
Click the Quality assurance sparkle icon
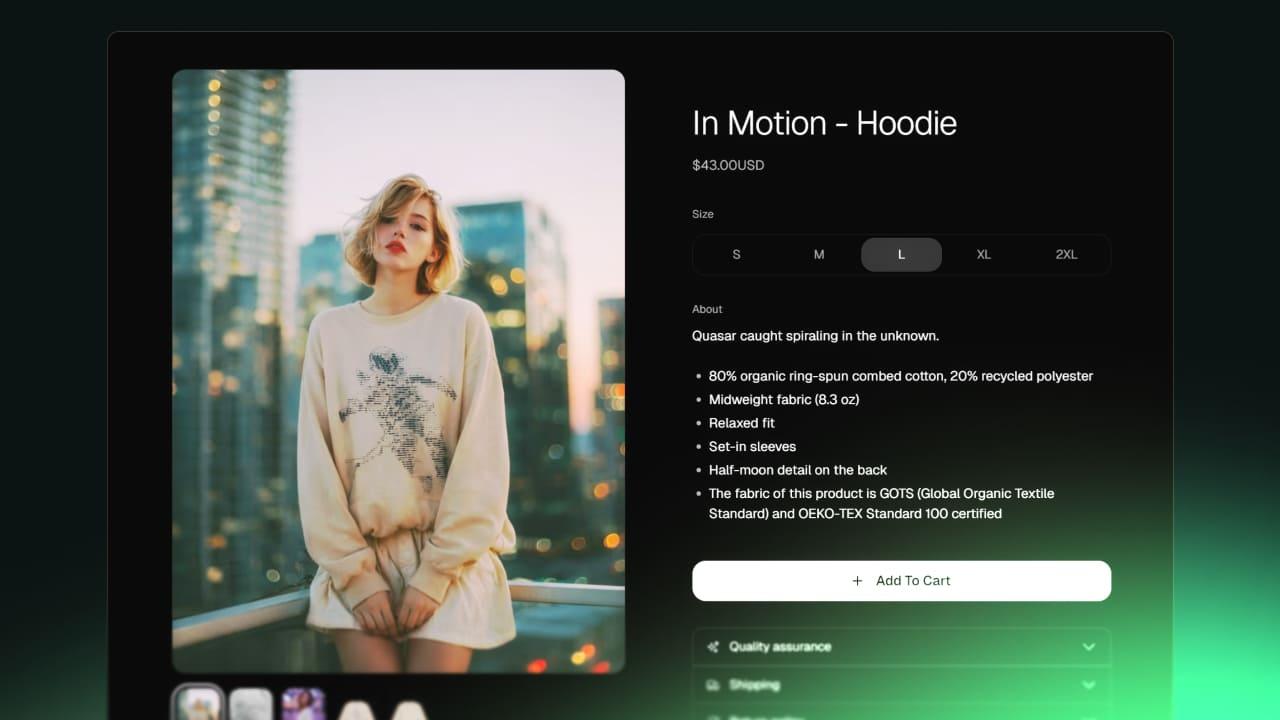tap(713, 647)
